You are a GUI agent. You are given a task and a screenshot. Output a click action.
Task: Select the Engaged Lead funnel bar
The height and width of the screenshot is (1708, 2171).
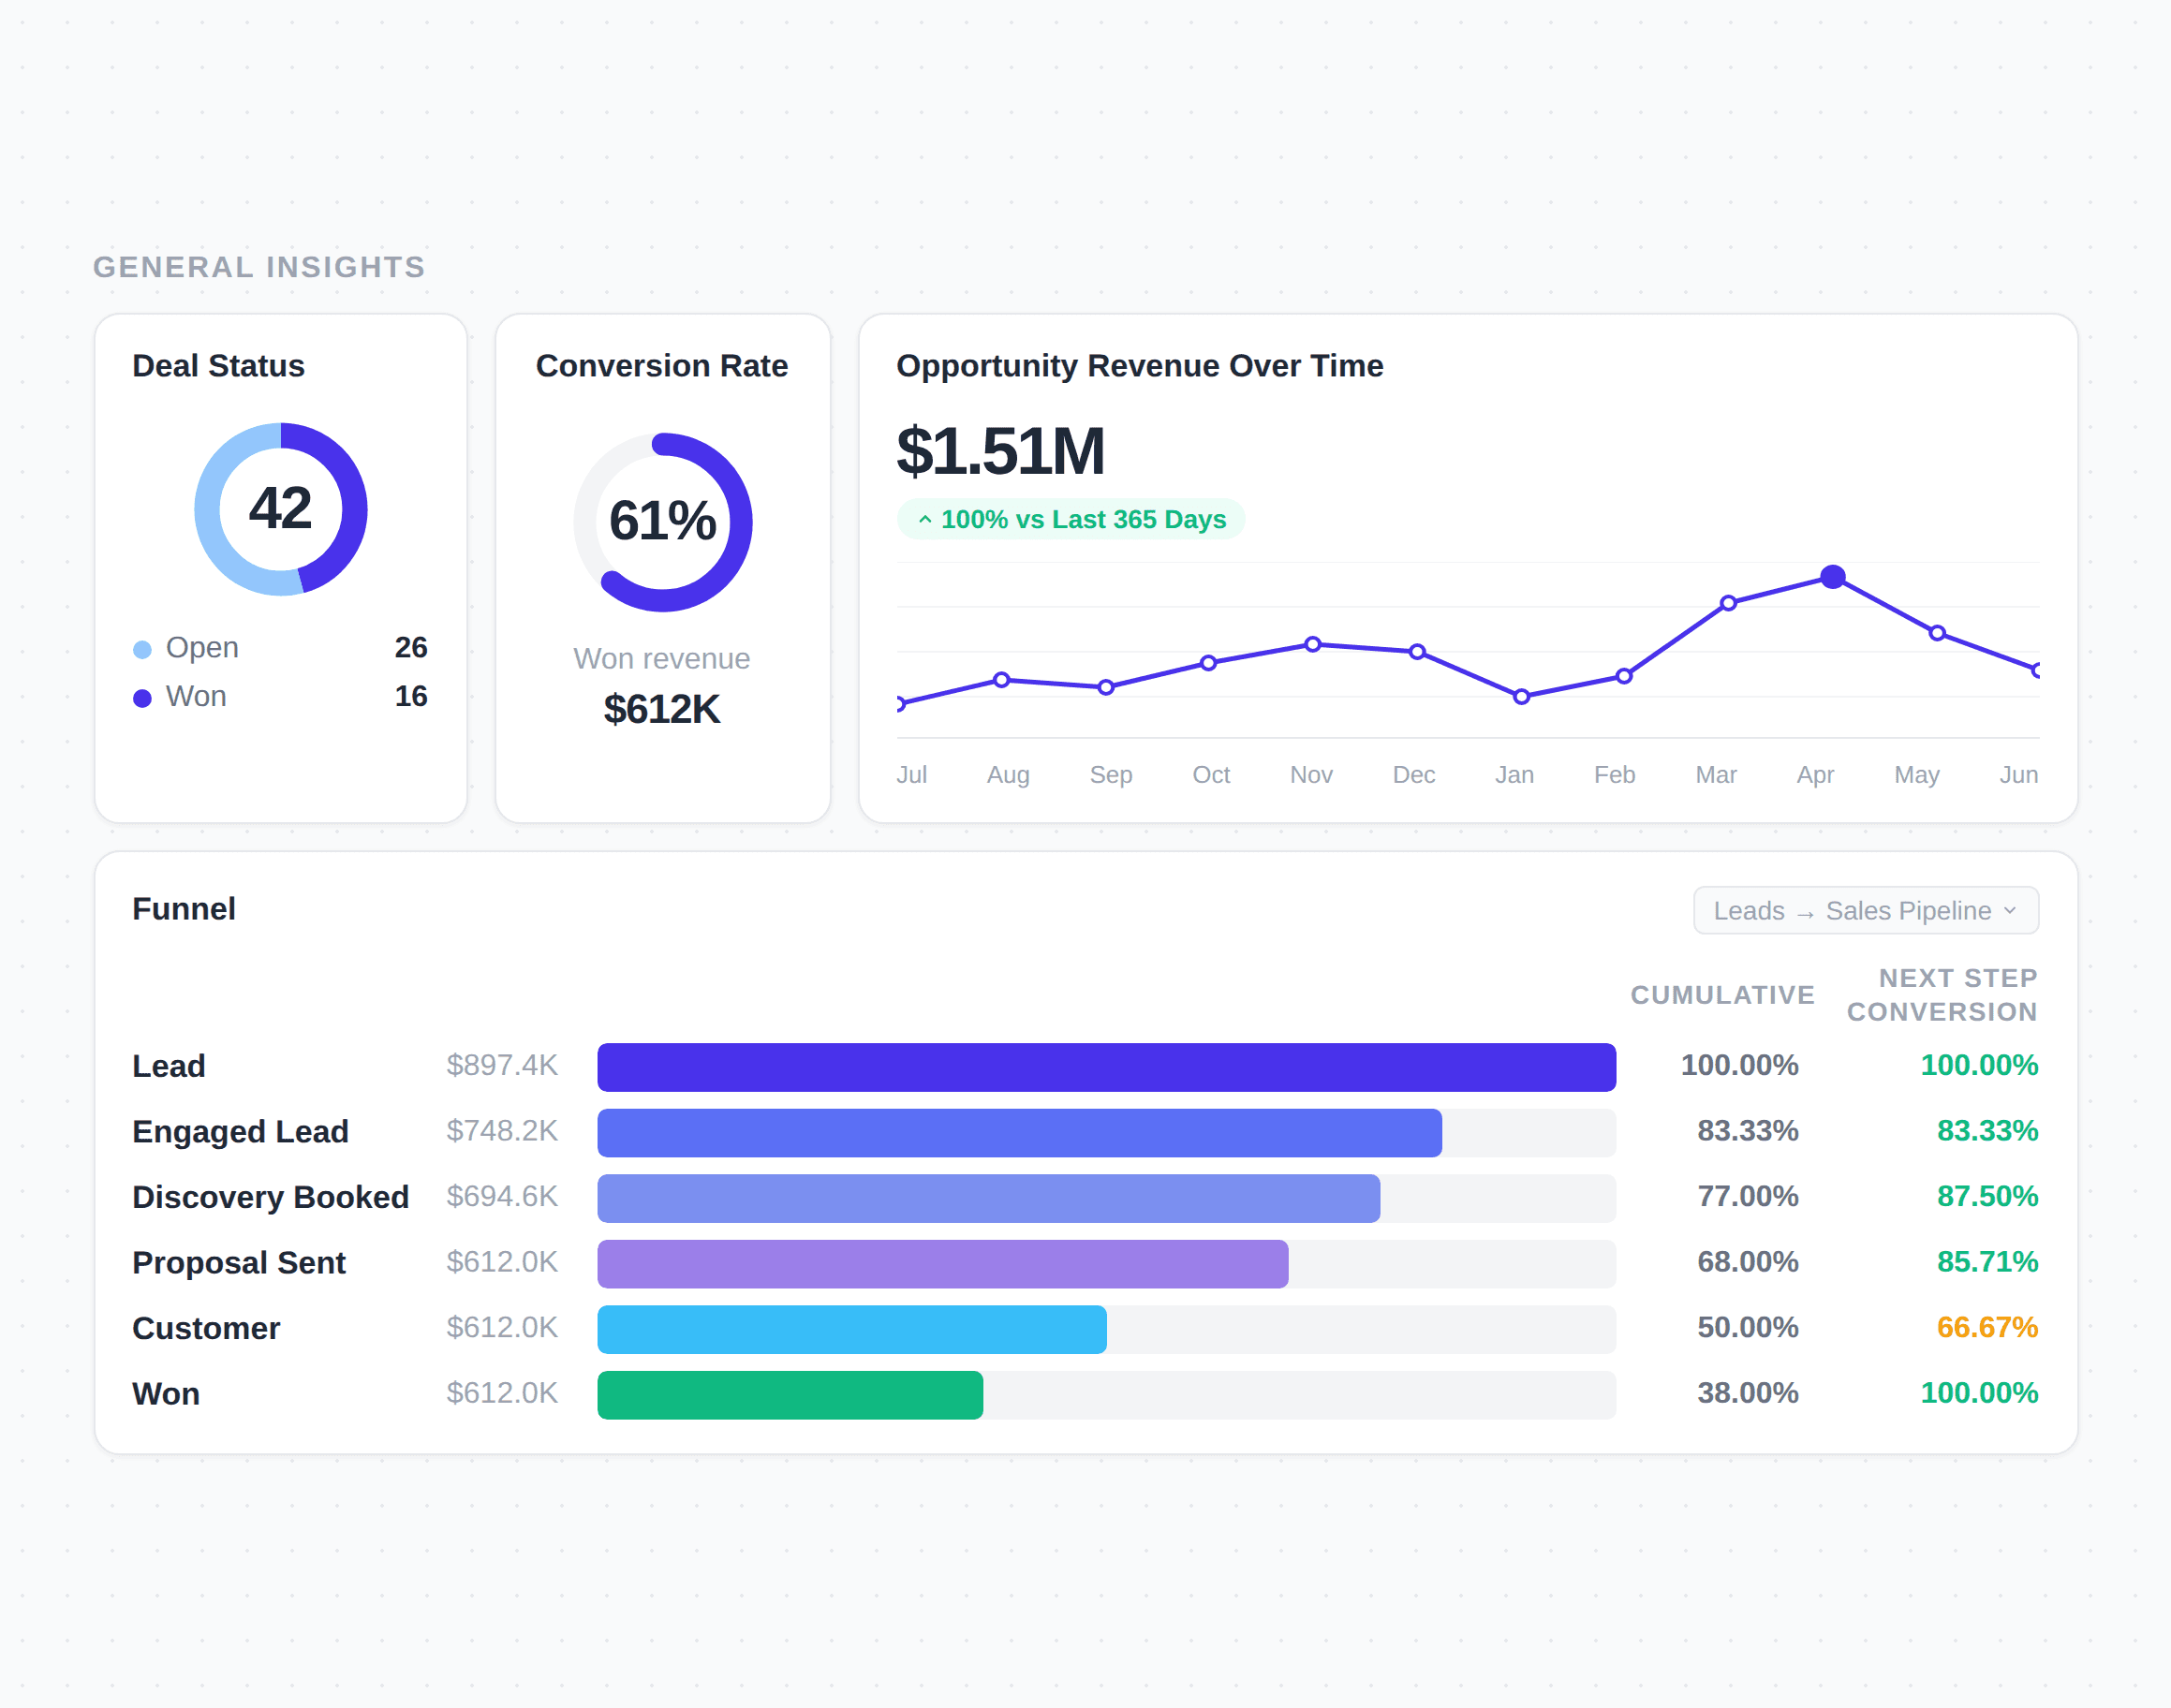click(x=1019, y=1133)
